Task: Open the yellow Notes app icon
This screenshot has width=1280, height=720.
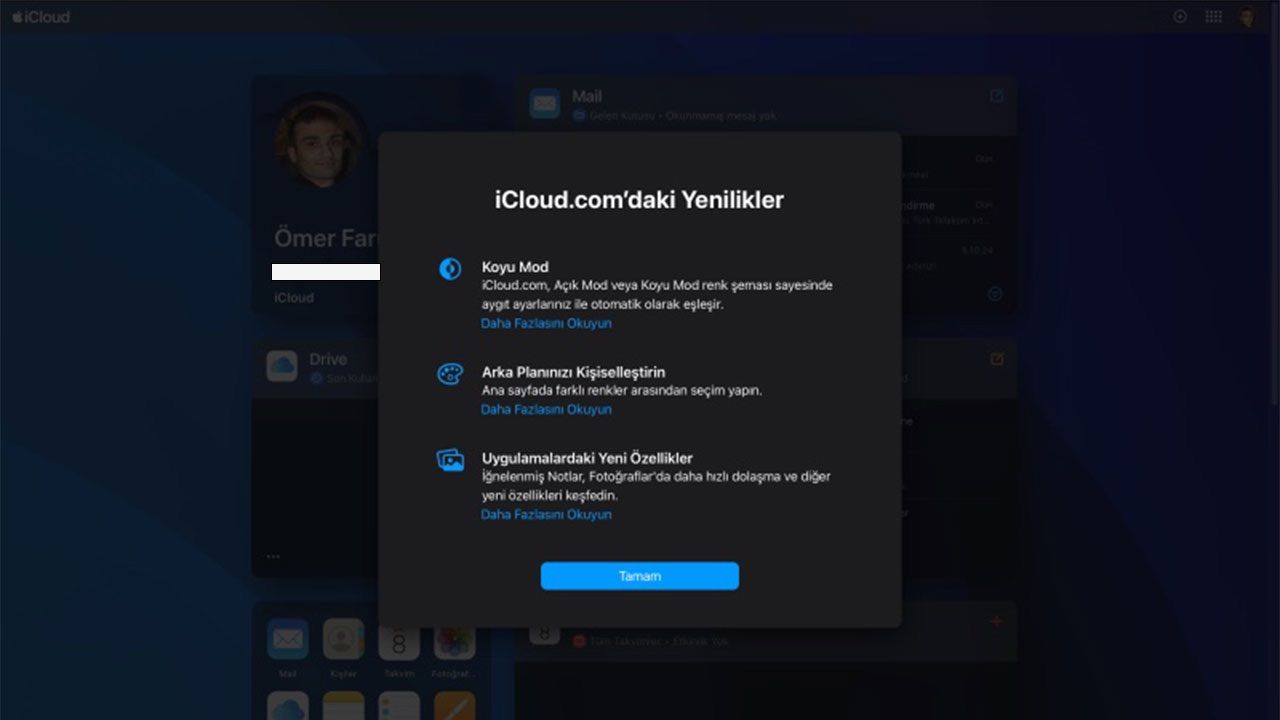Action: (343, 706)
